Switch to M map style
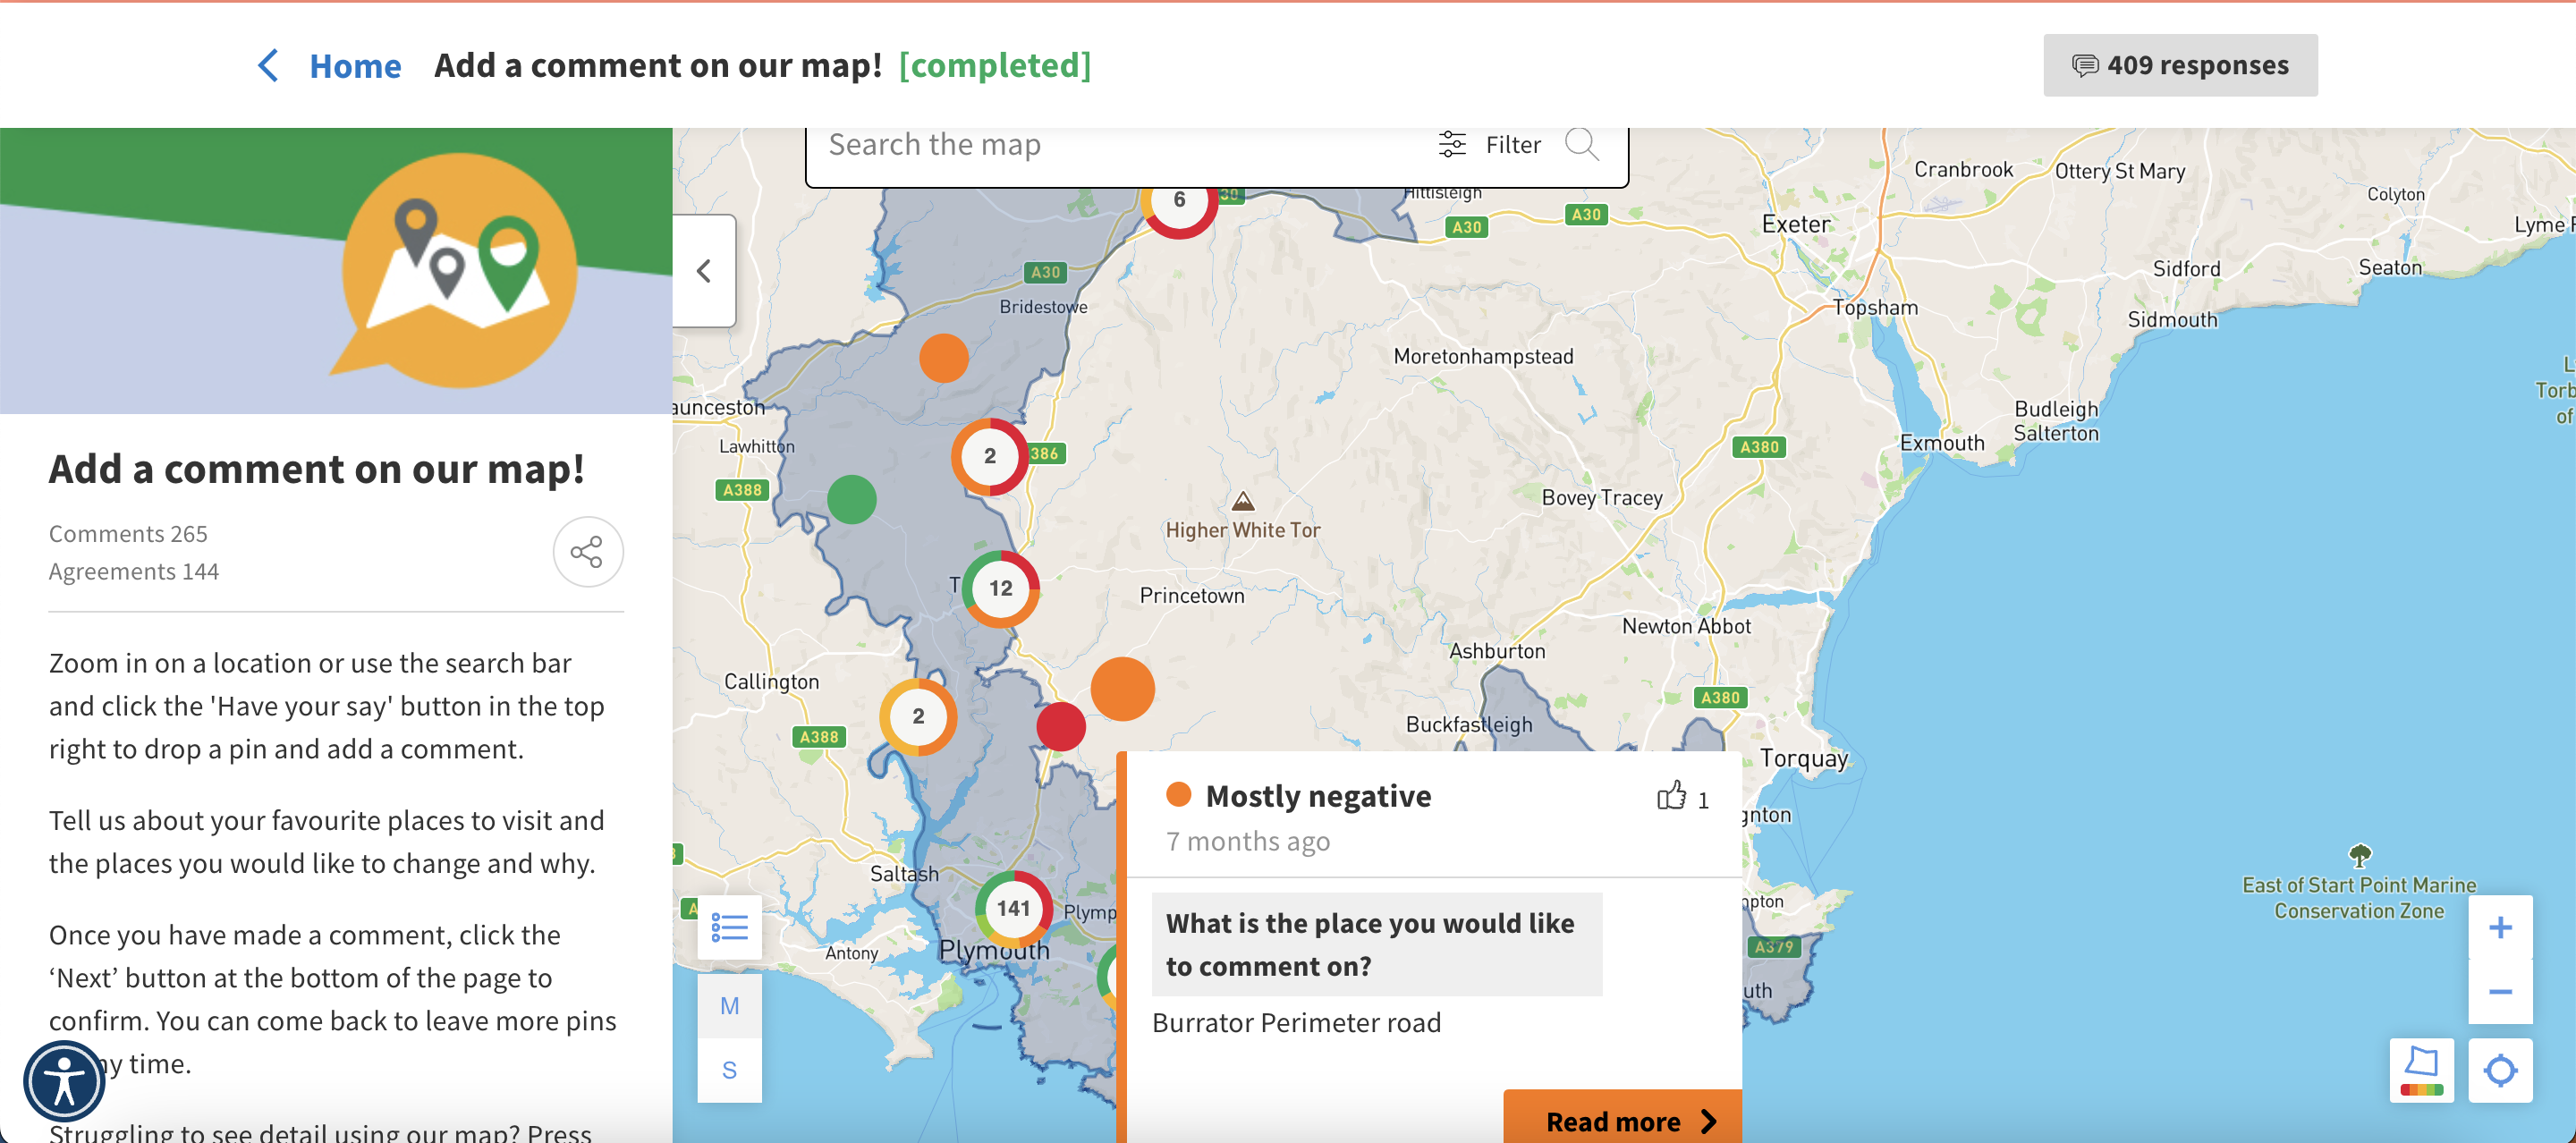 729,1006
